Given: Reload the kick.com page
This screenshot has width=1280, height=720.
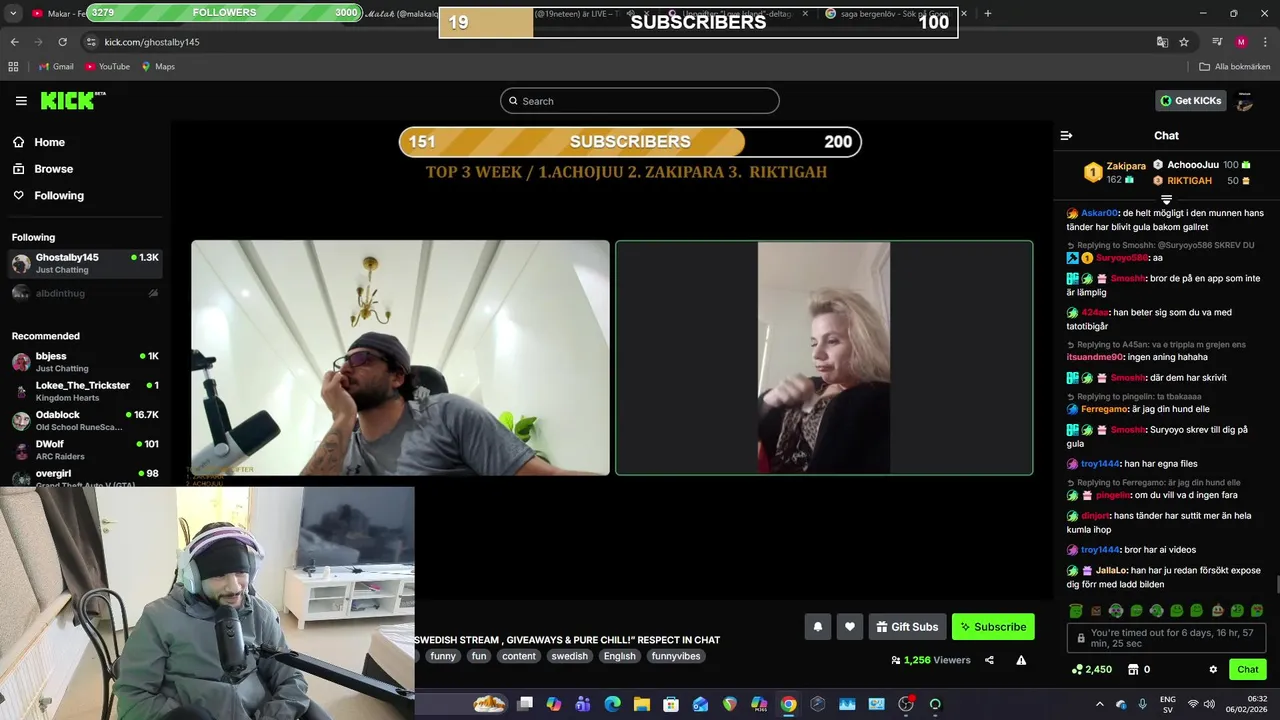Looking at the screenshot, I should coord(62,42).
